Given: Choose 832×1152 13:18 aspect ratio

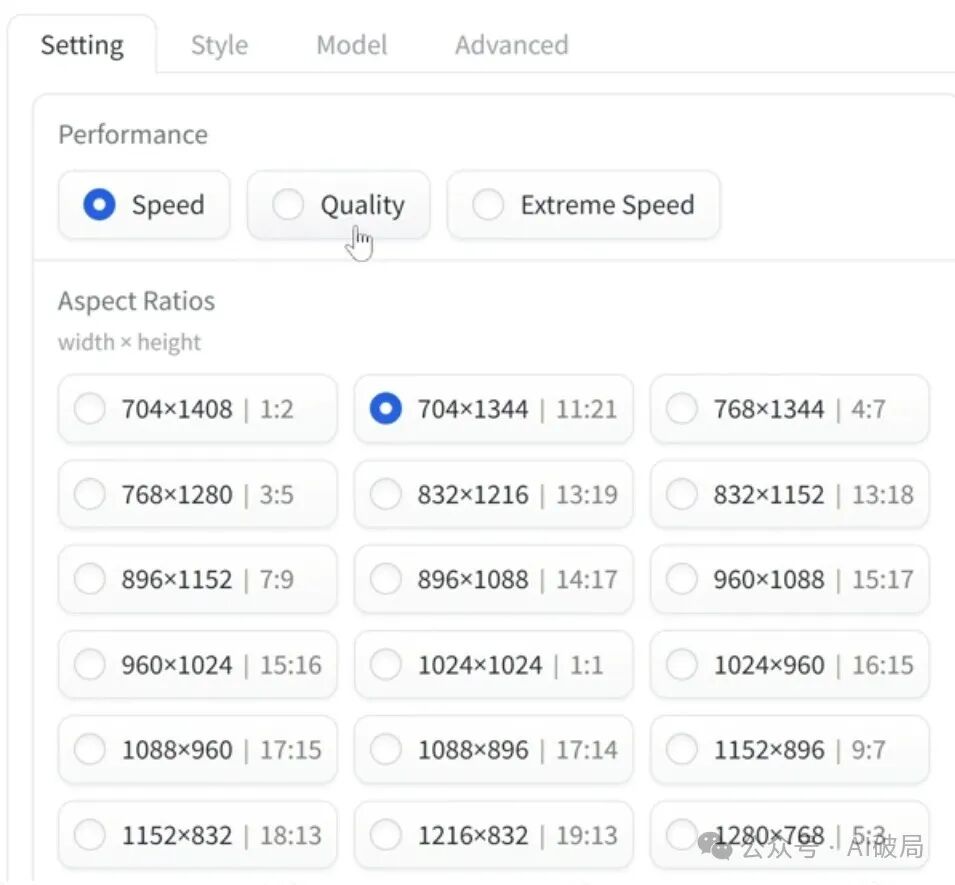Looking at the screenshot, I should click(x=789, y=494).
